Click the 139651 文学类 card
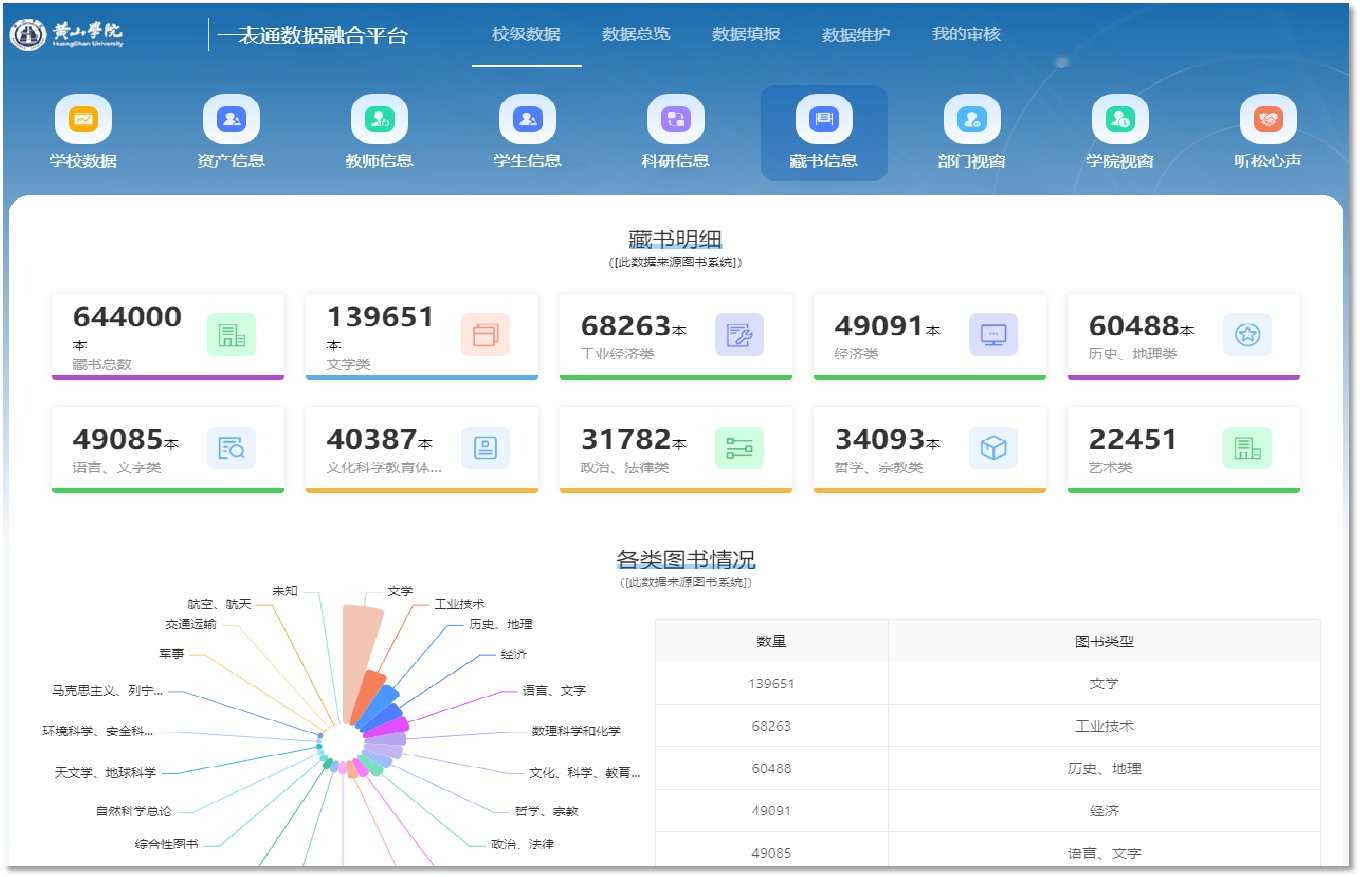 tap(422, 337)
